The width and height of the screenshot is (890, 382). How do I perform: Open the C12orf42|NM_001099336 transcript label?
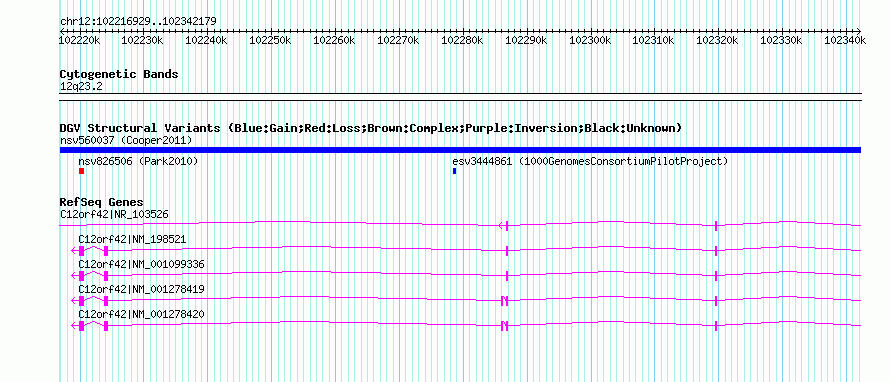pyautogui.click(x=141, y=265)
